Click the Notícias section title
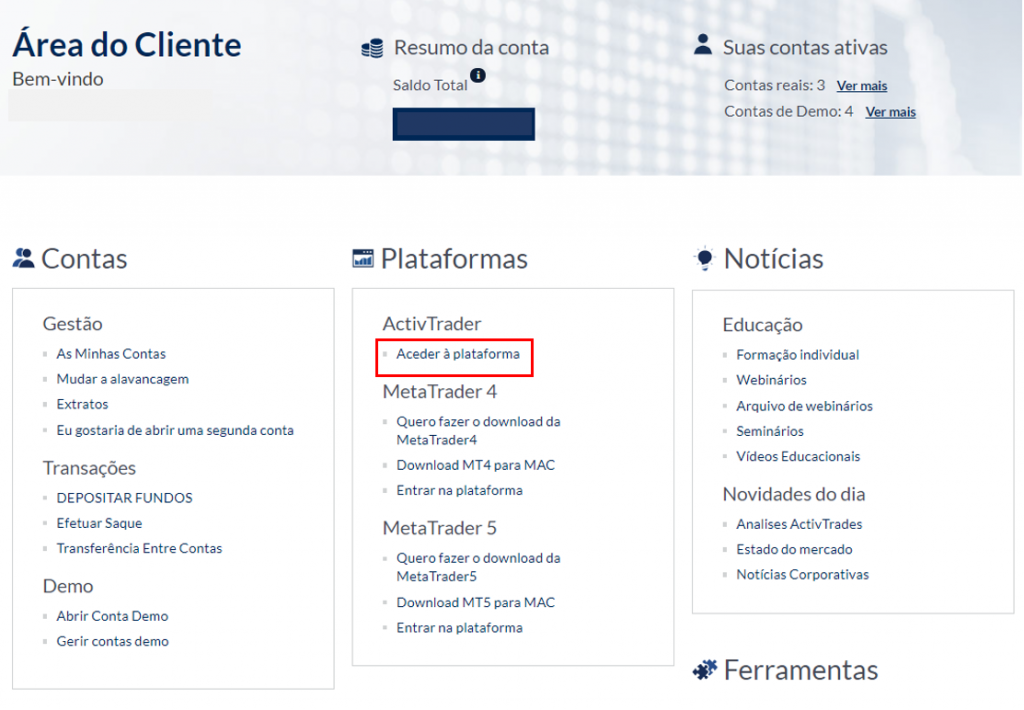The height and width of the screenshot is (710, 1024). point(773,259)
